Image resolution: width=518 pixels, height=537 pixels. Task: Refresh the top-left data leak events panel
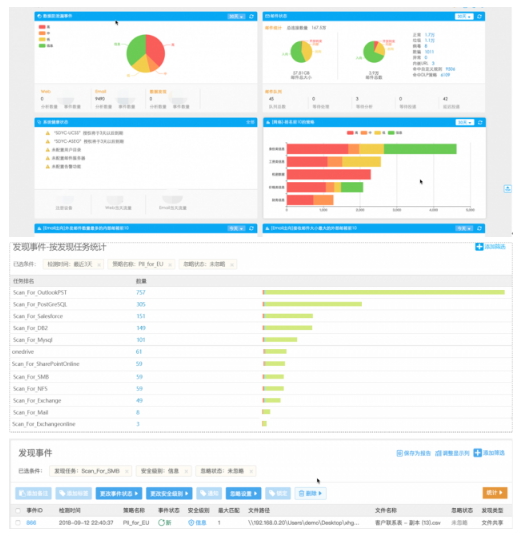251,16
